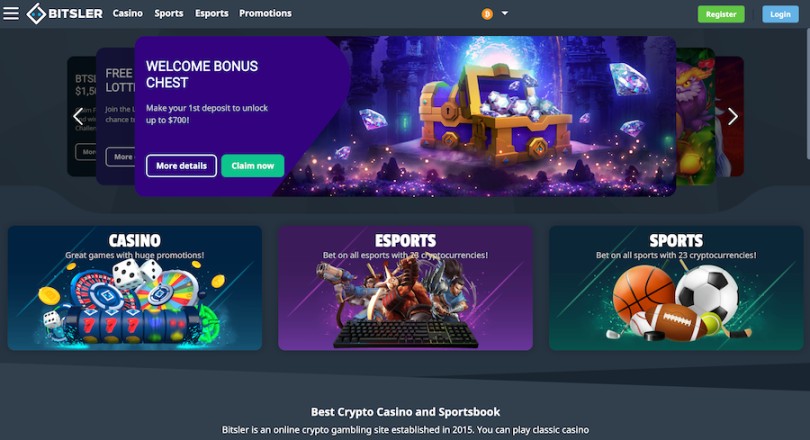Navigate to Esports in top bar
The image size is (810, 440).
point(211,13)
